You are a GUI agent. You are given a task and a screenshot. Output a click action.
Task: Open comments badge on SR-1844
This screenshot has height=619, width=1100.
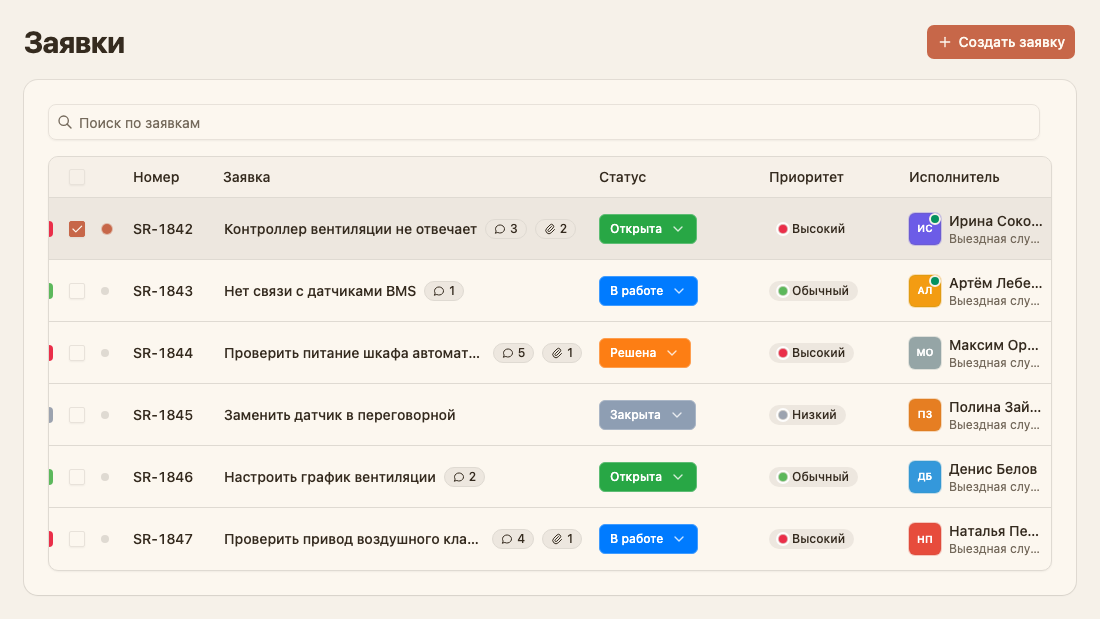514,353
